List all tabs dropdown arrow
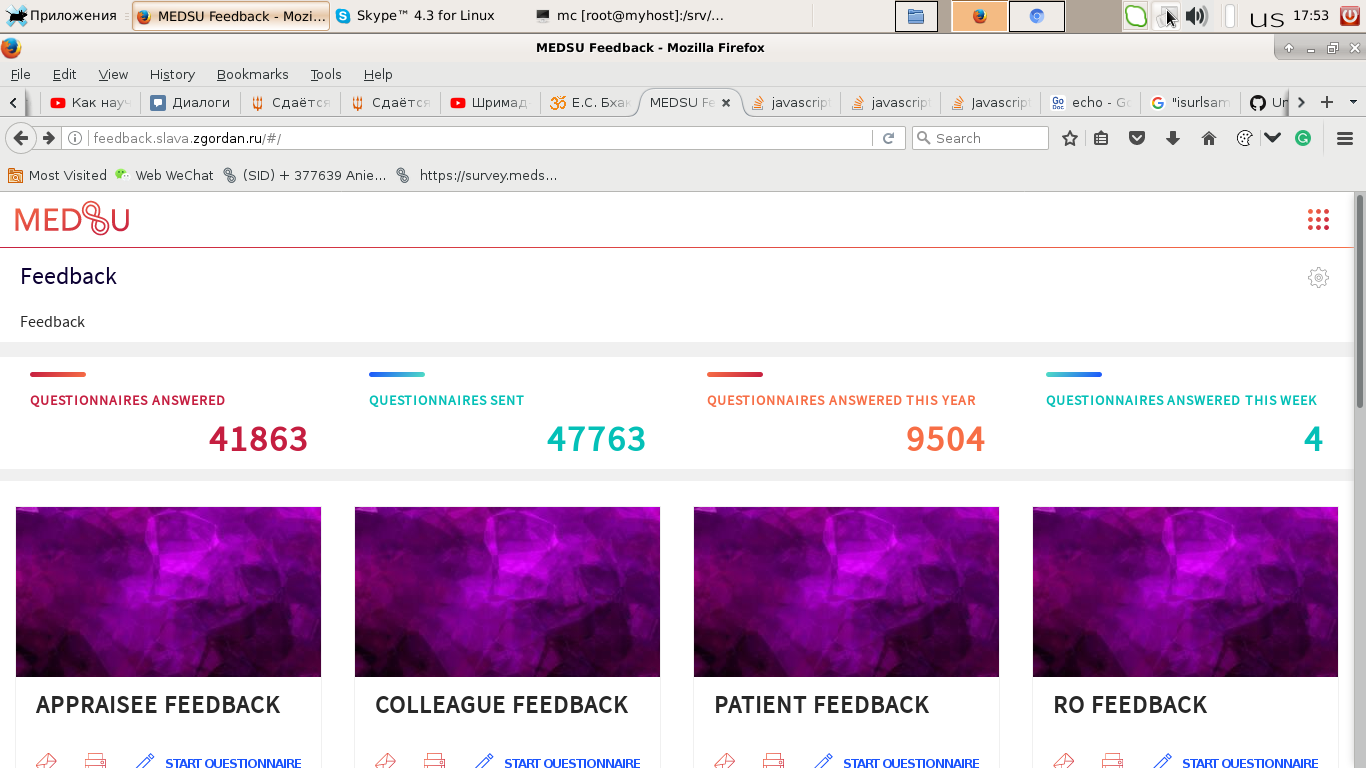The width and height of the screenshot is (1366, 768). (1353, 102)
